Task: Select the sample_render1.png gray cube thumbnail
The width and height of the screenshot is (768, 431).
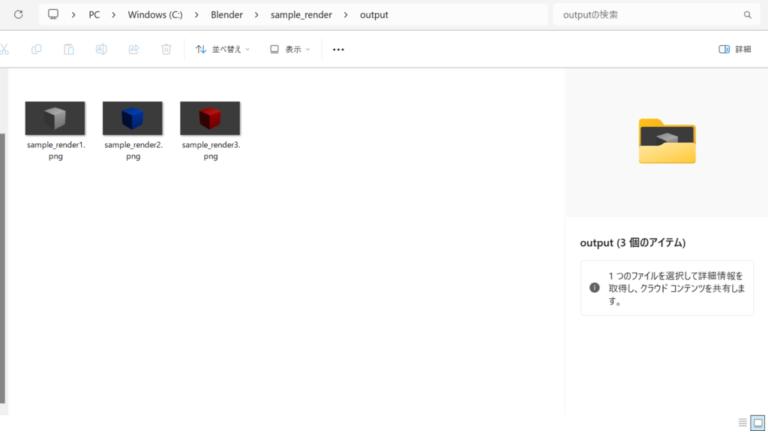Action: (55, 118)
